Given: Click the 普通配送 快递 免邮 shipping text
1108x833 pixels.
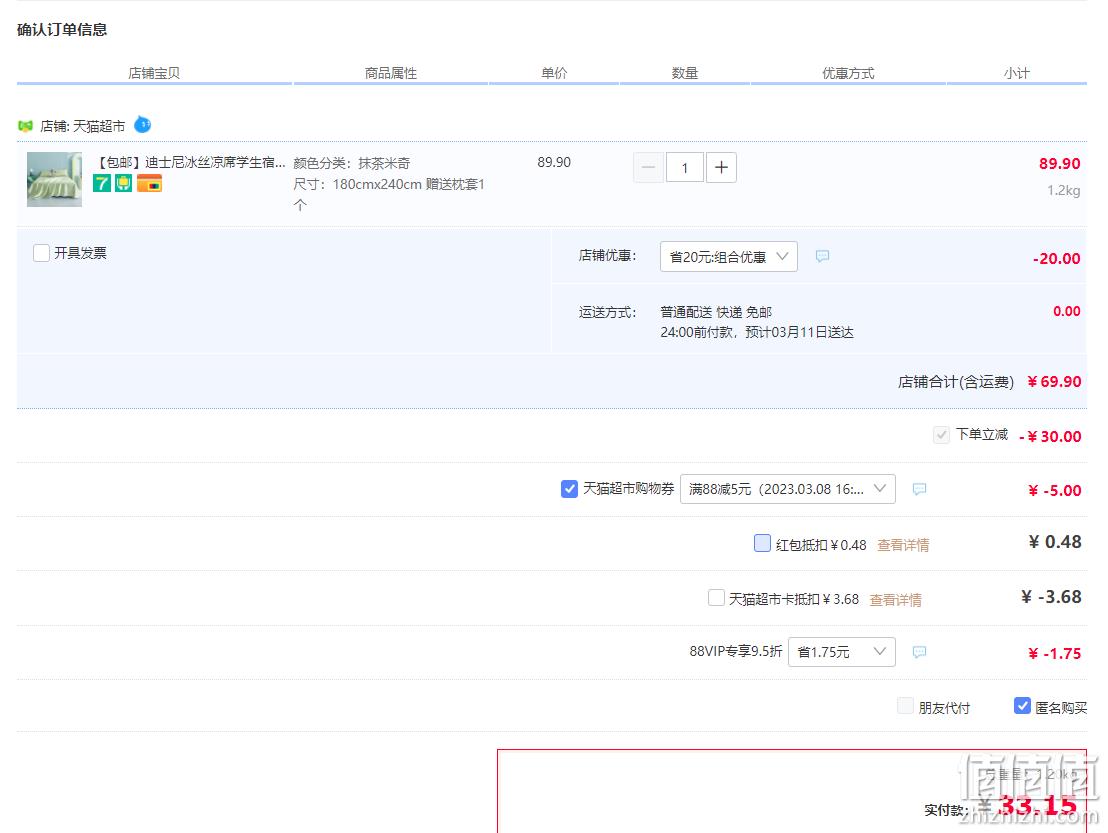Looking at the screenshot, I should pyautogui.click(x=716, y=312).
